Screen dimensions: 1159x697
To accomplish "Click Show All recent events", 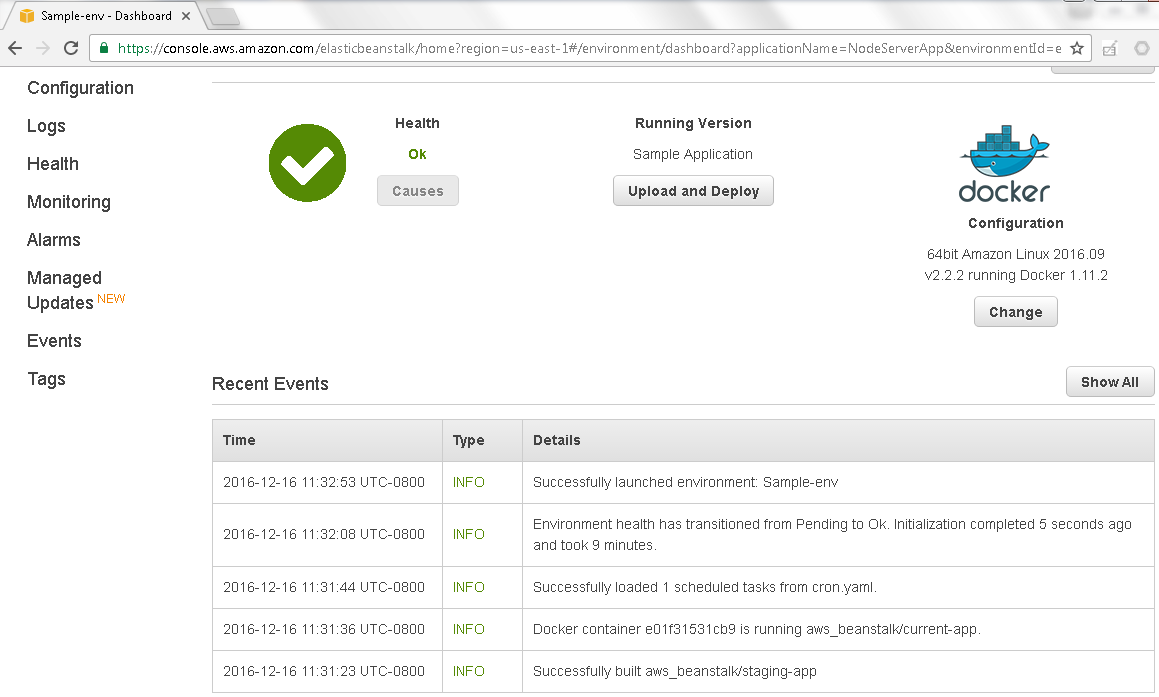I will 1109,382.
